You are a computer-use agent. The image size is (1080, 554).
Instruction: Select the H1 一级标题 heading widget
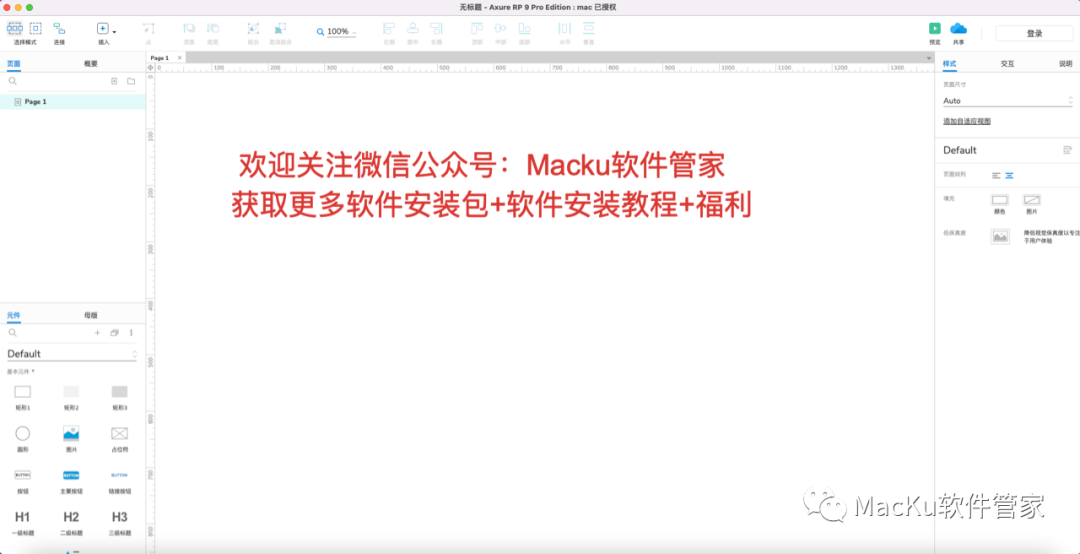tap(23, 523)
